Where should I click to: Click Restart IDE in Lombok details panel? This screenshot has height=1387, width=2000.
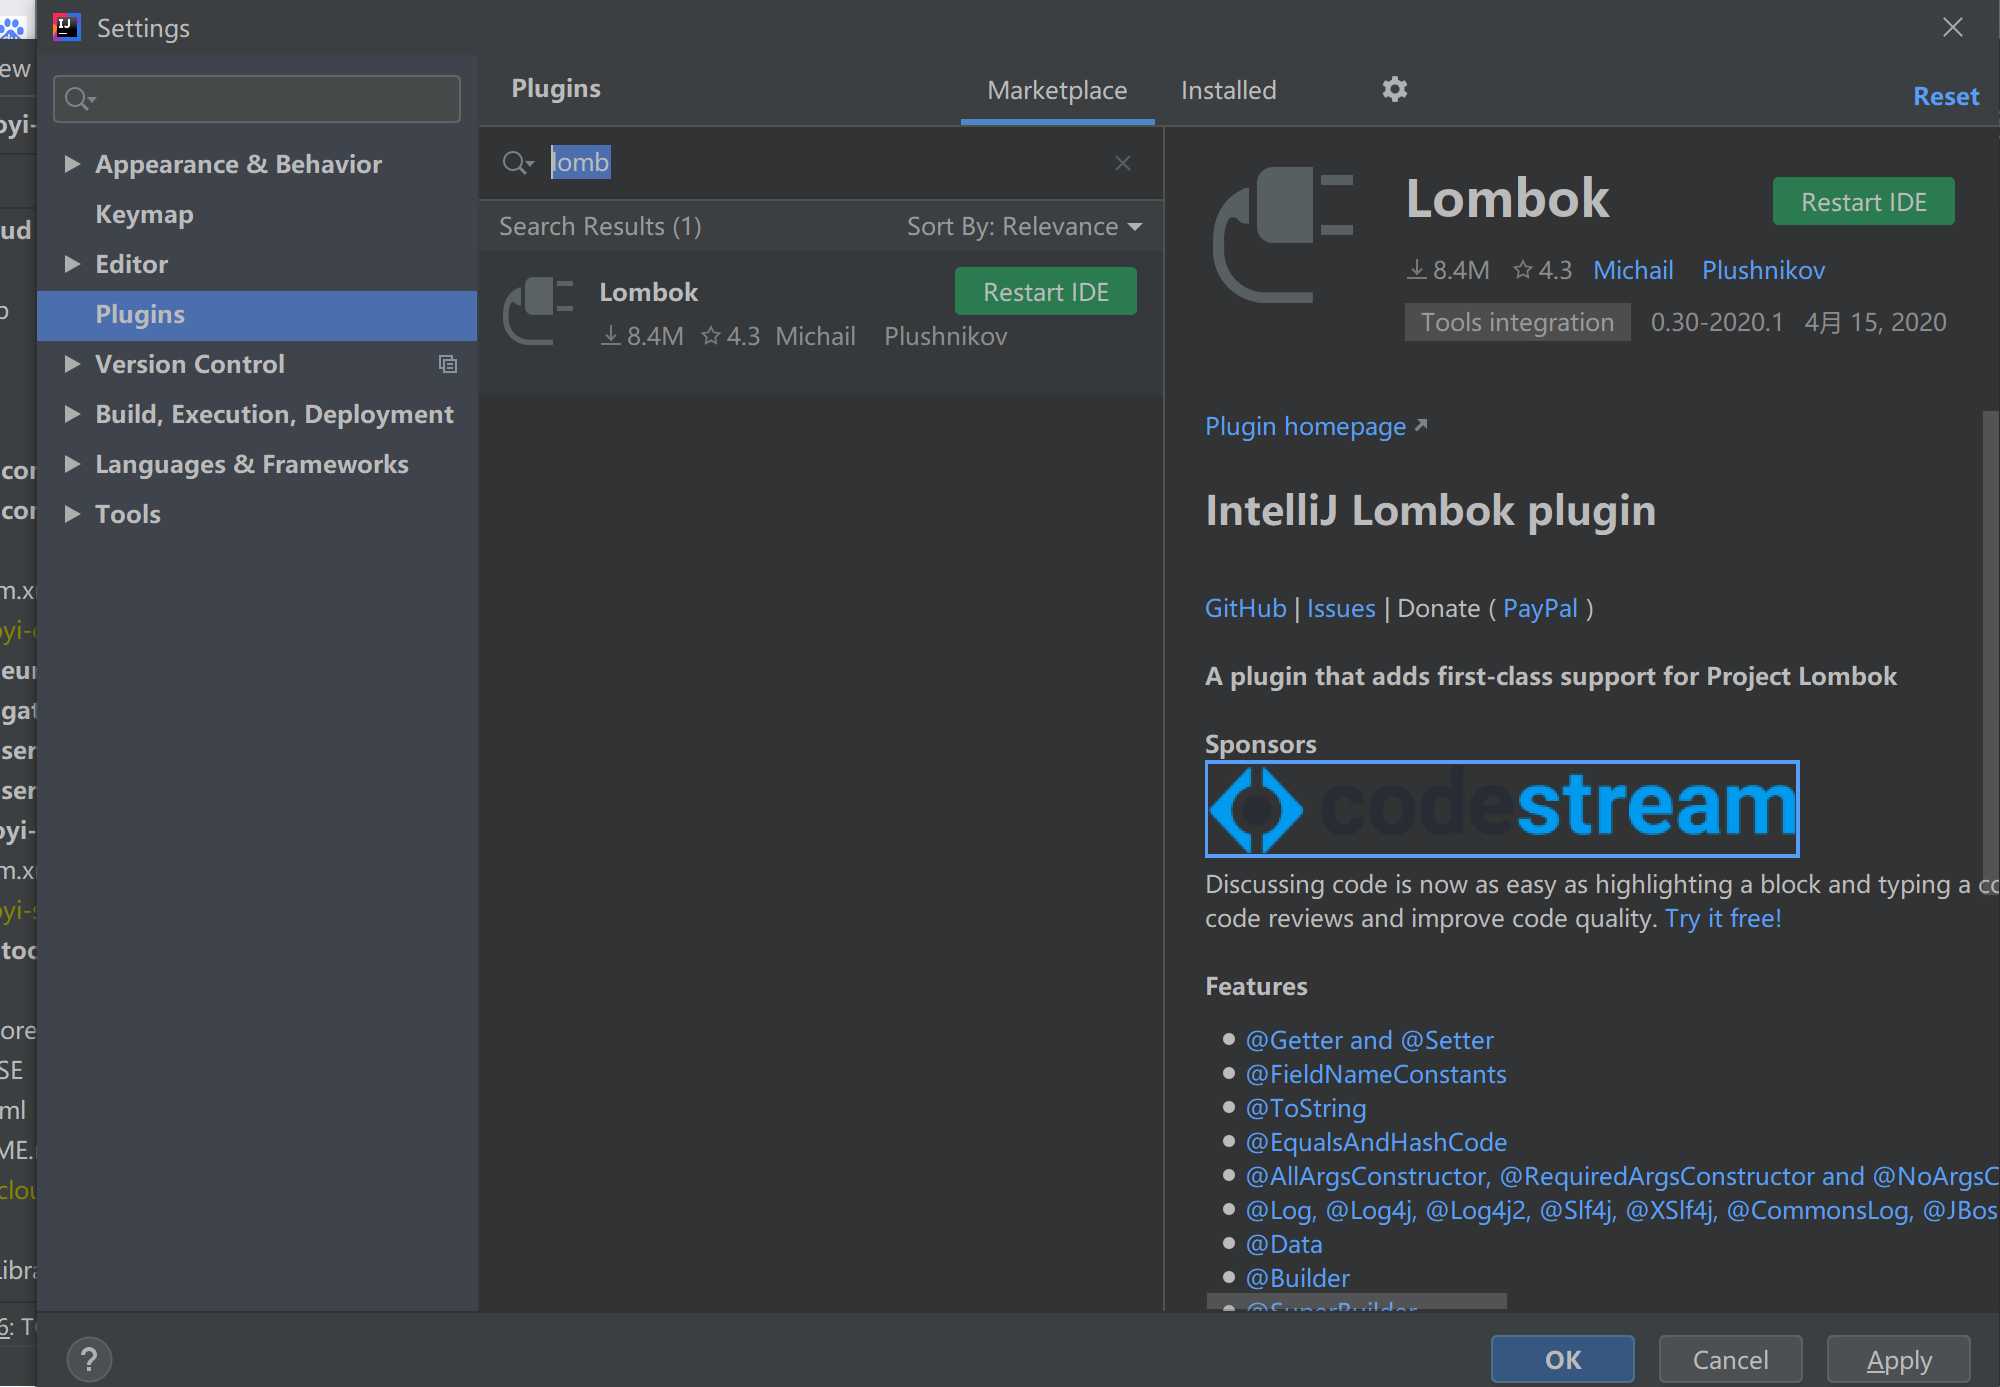pyautogui.click(x=1863, y=202)
